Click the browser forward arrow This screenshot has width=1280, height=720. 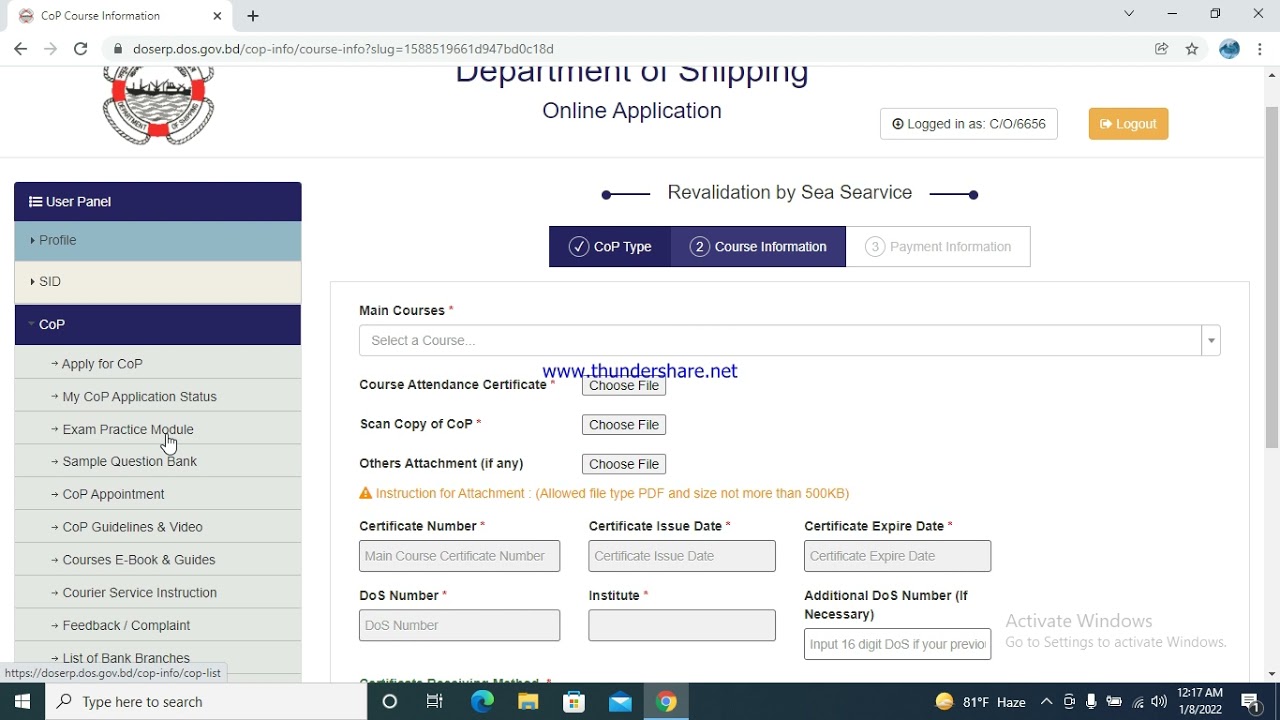point(50,48)
